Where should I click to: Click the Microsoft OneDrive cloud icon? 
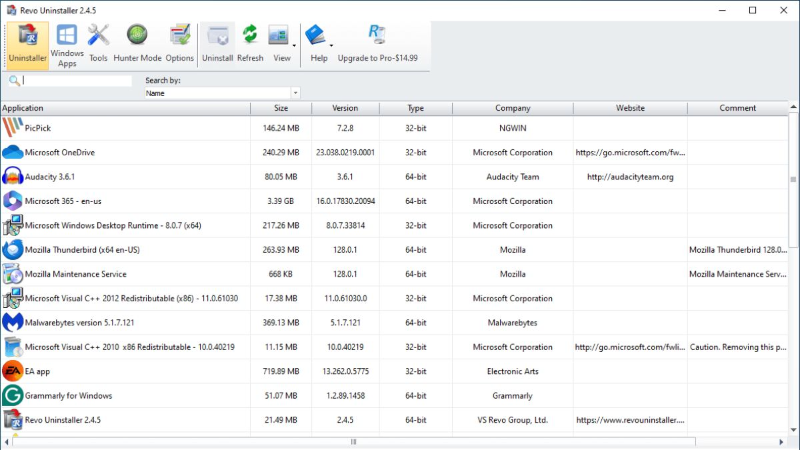tap(12, 152)
